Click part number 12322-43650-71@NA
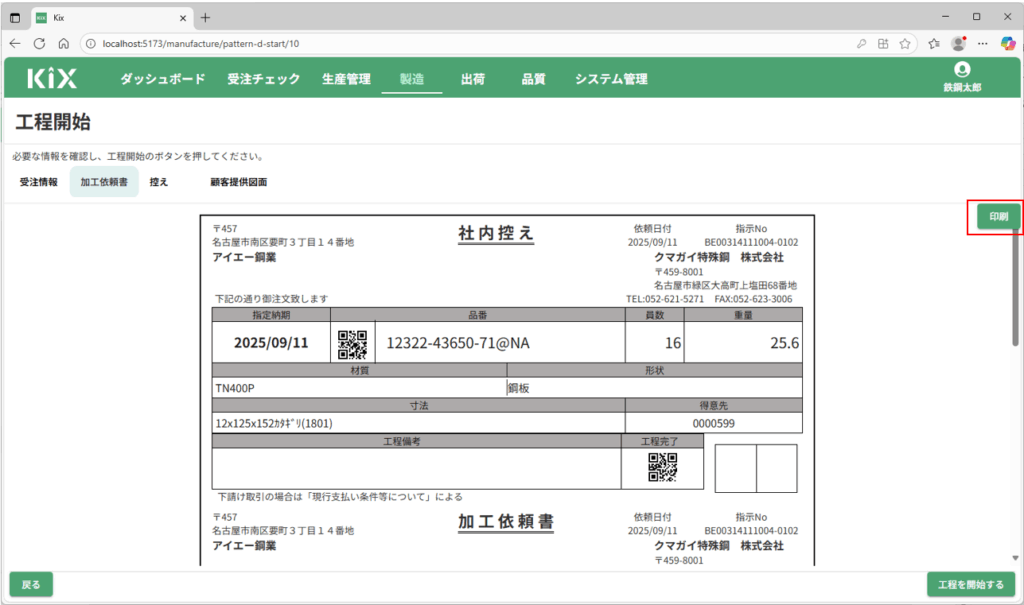Viewport: 1024px width, 605px height. click(458, 343)
